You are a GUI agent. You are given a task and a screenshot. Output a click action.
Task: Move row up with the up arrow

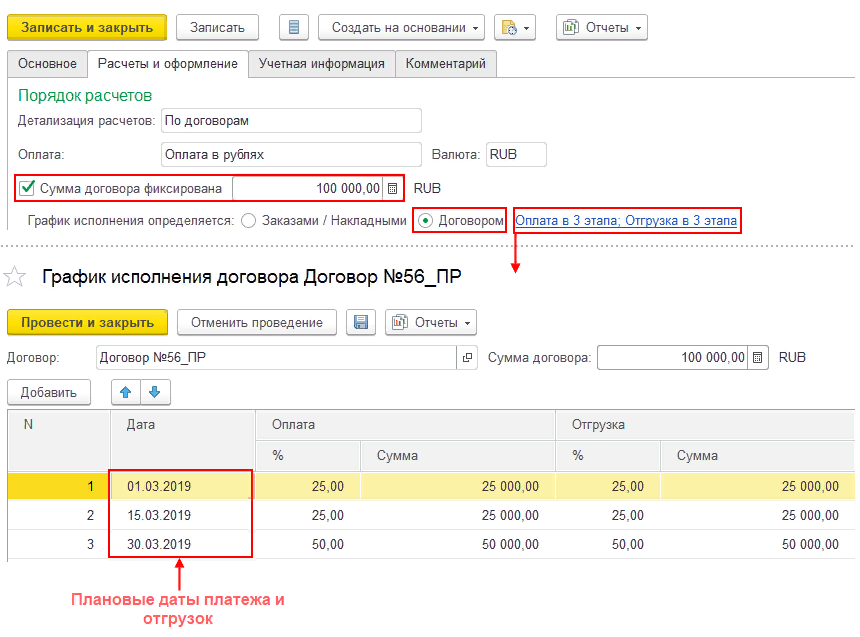[126, 392]
